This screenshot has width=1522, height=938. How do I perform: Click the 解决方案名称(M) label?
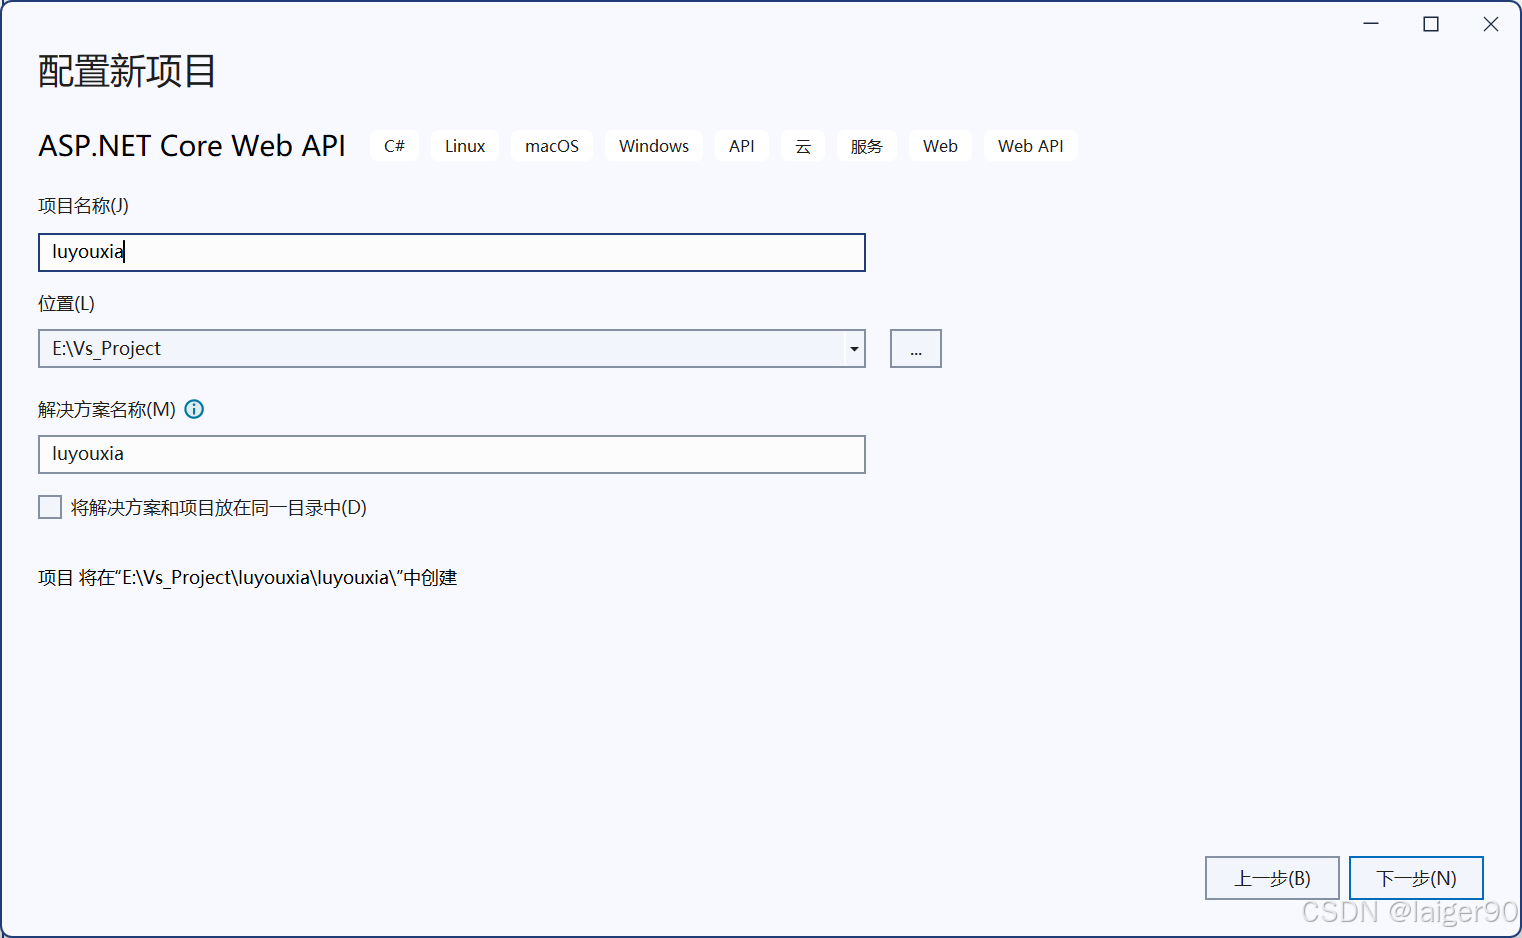coord(107,409)
